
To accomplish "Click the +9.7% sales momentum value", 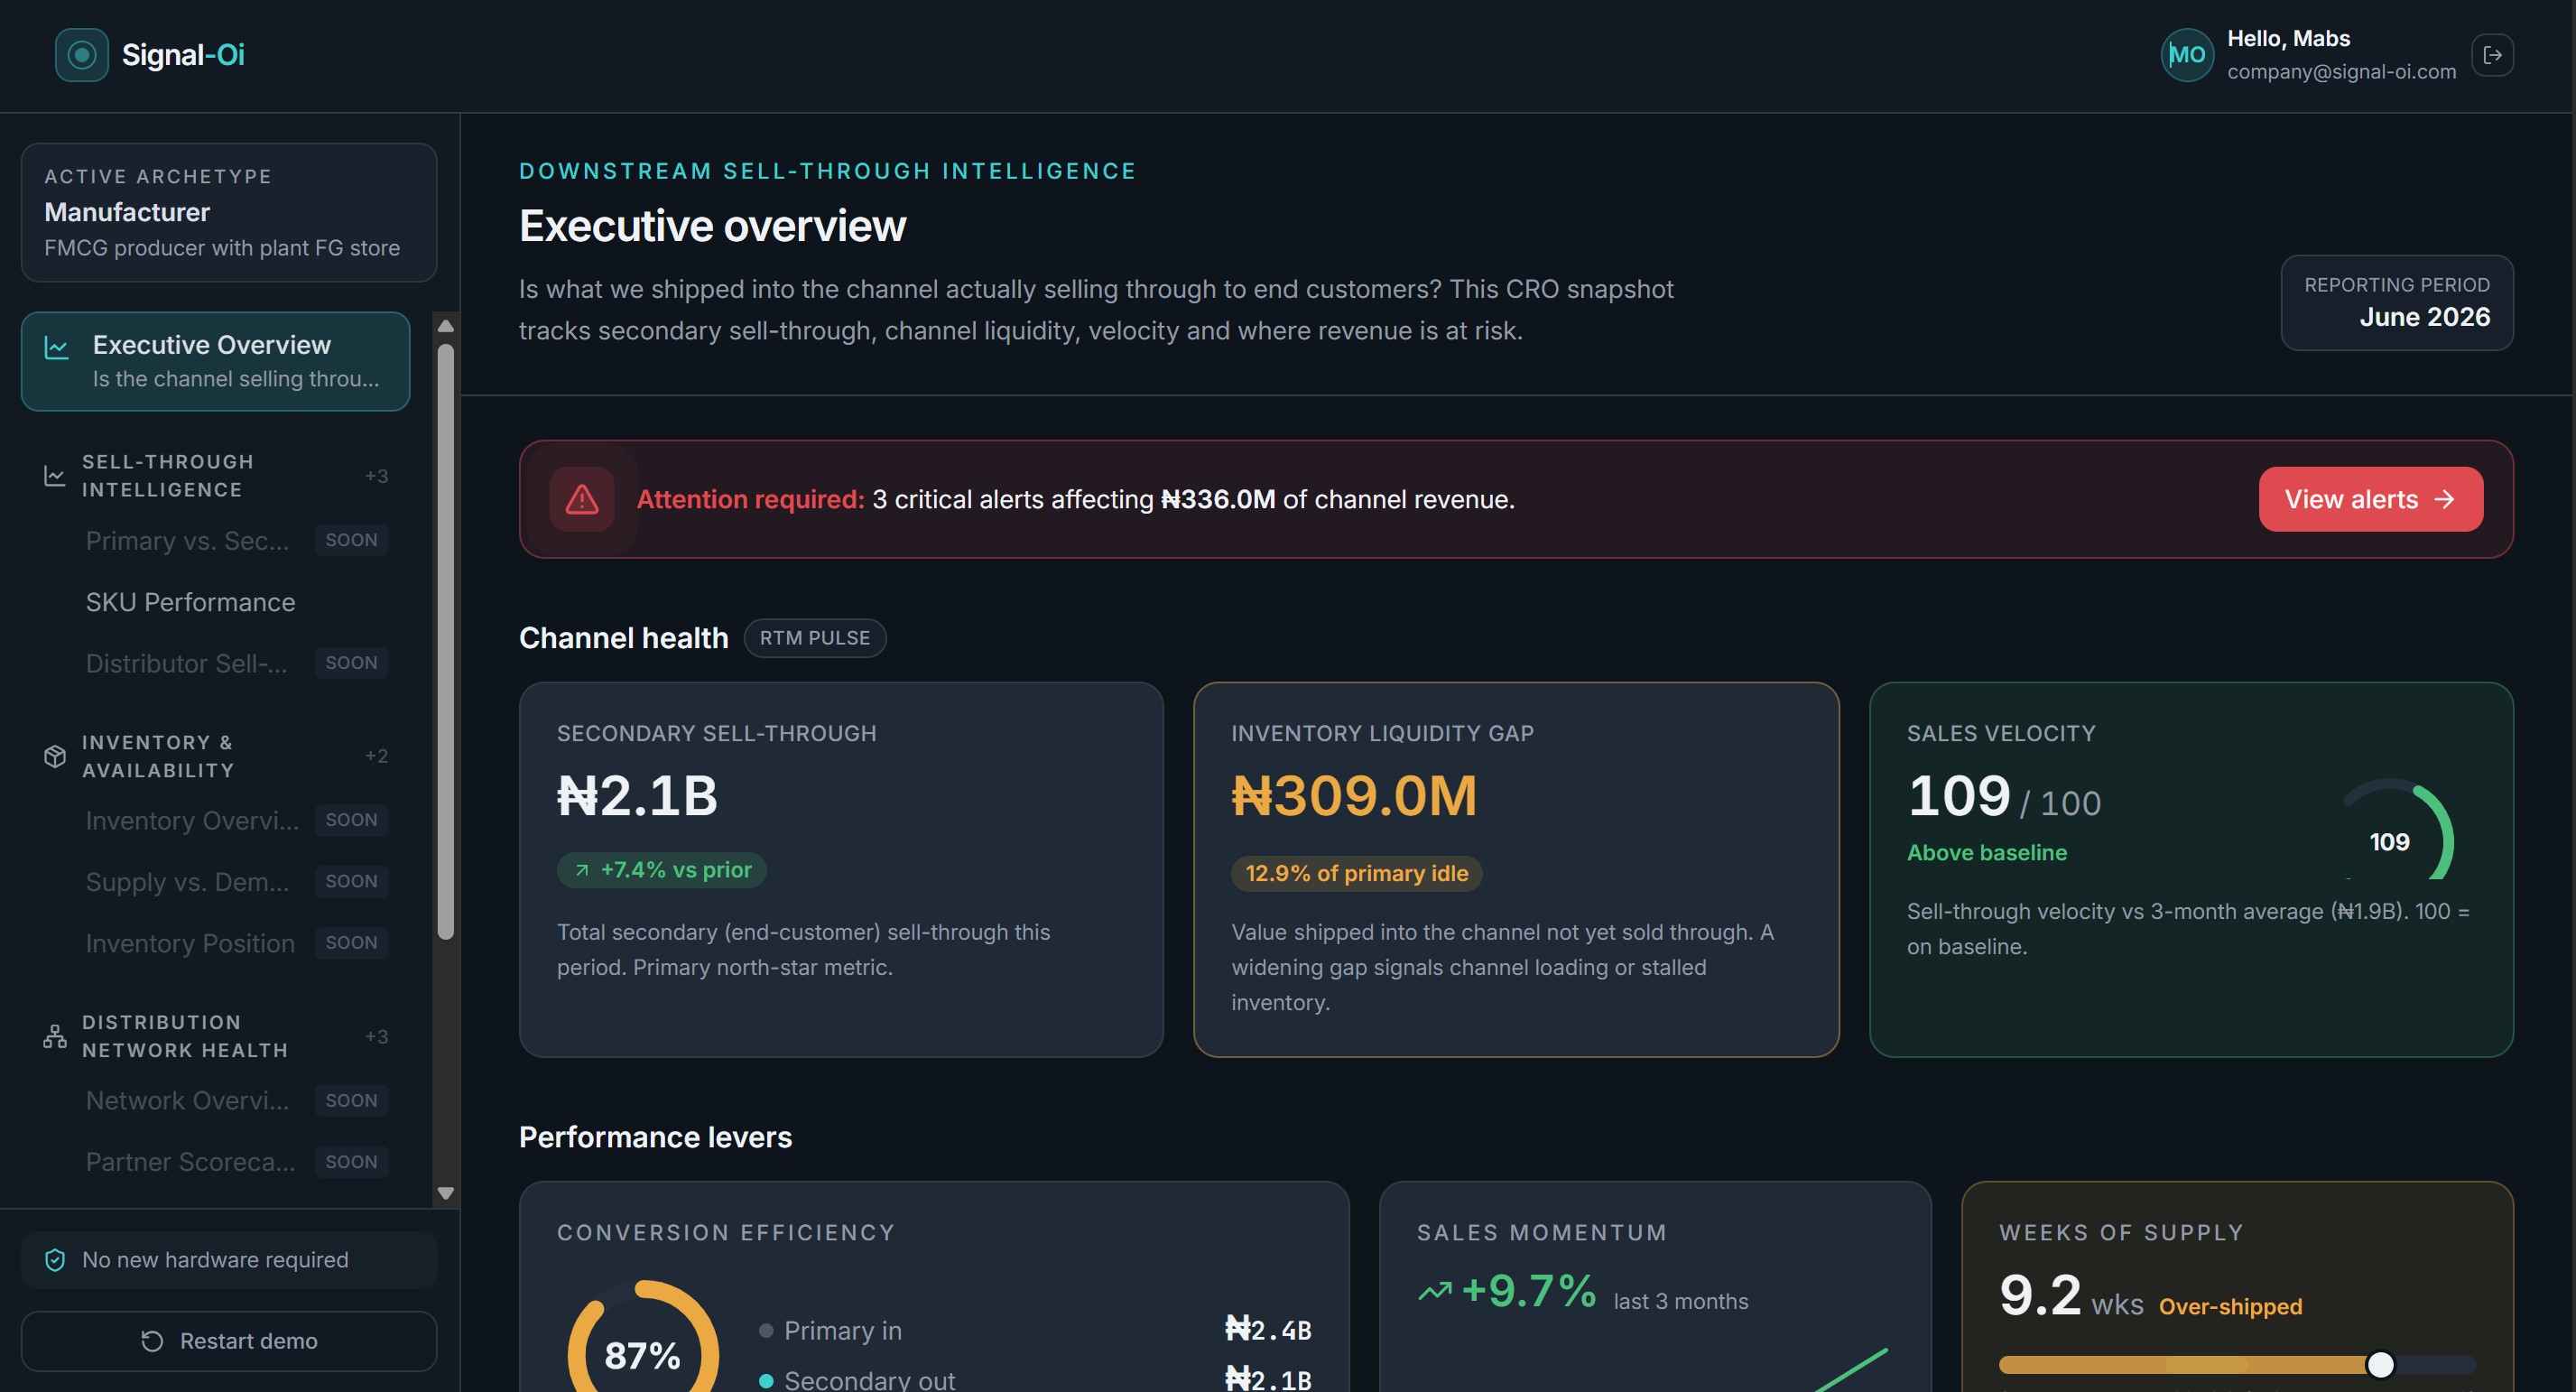I will point(1528,1291).
